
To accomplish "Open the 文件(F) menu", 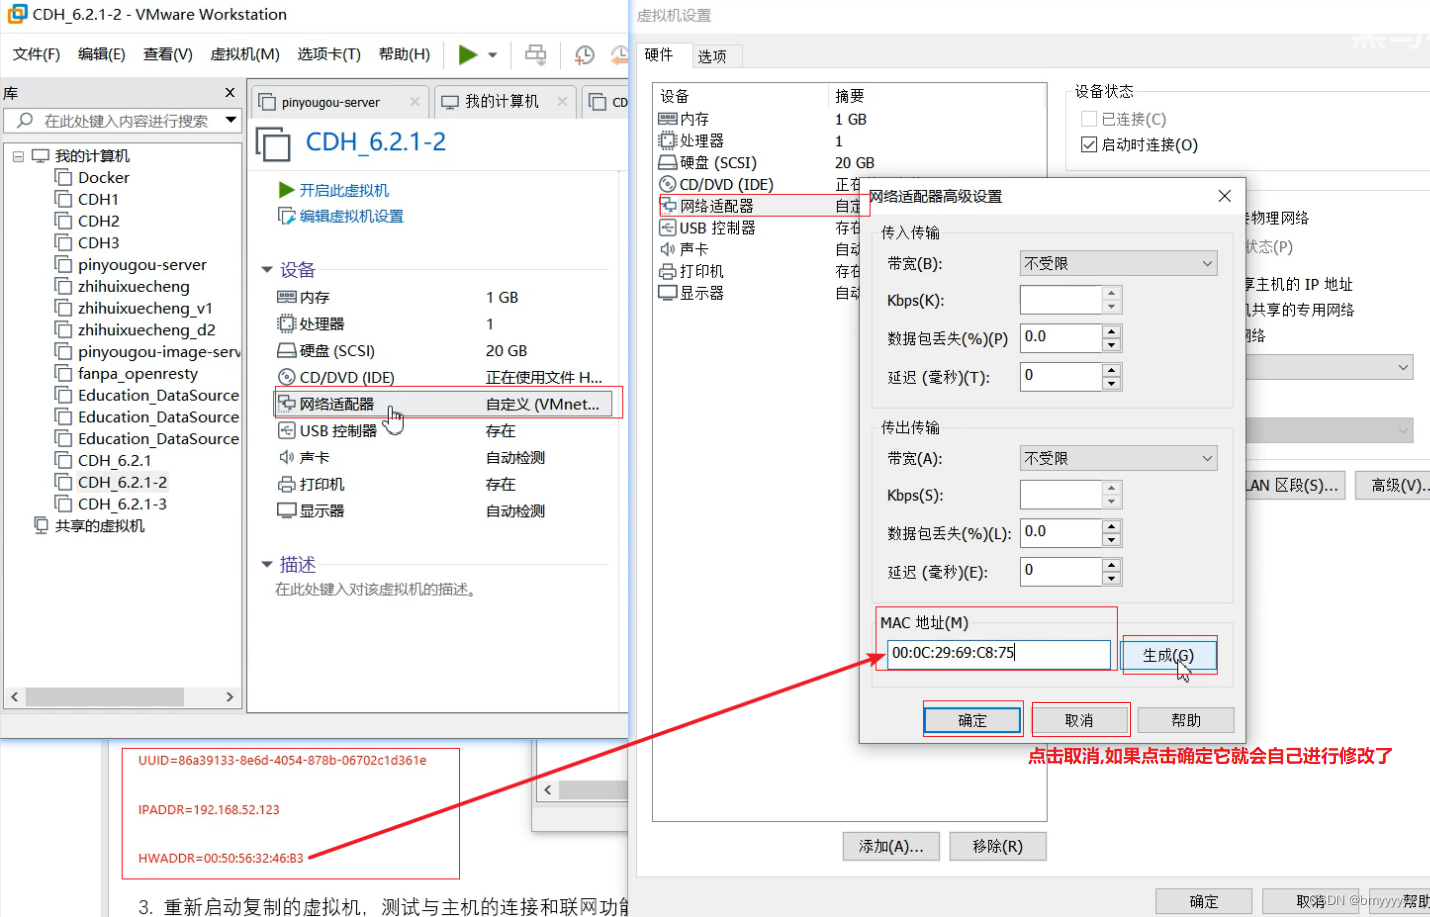I will [x=36, y=54].
